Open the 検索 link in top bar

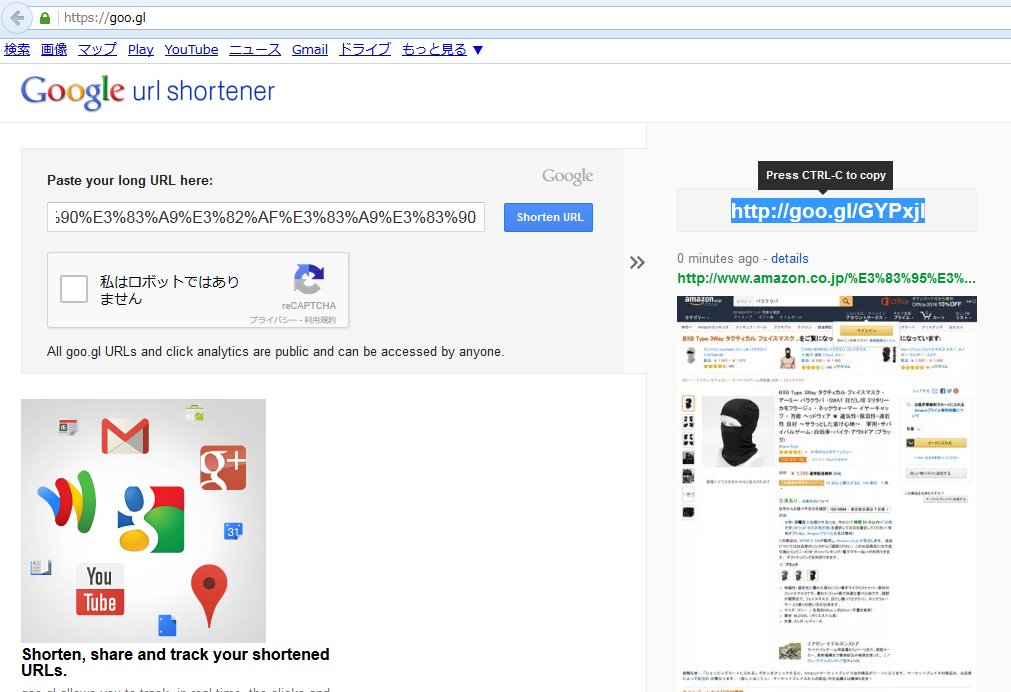(x=17, y=50)
